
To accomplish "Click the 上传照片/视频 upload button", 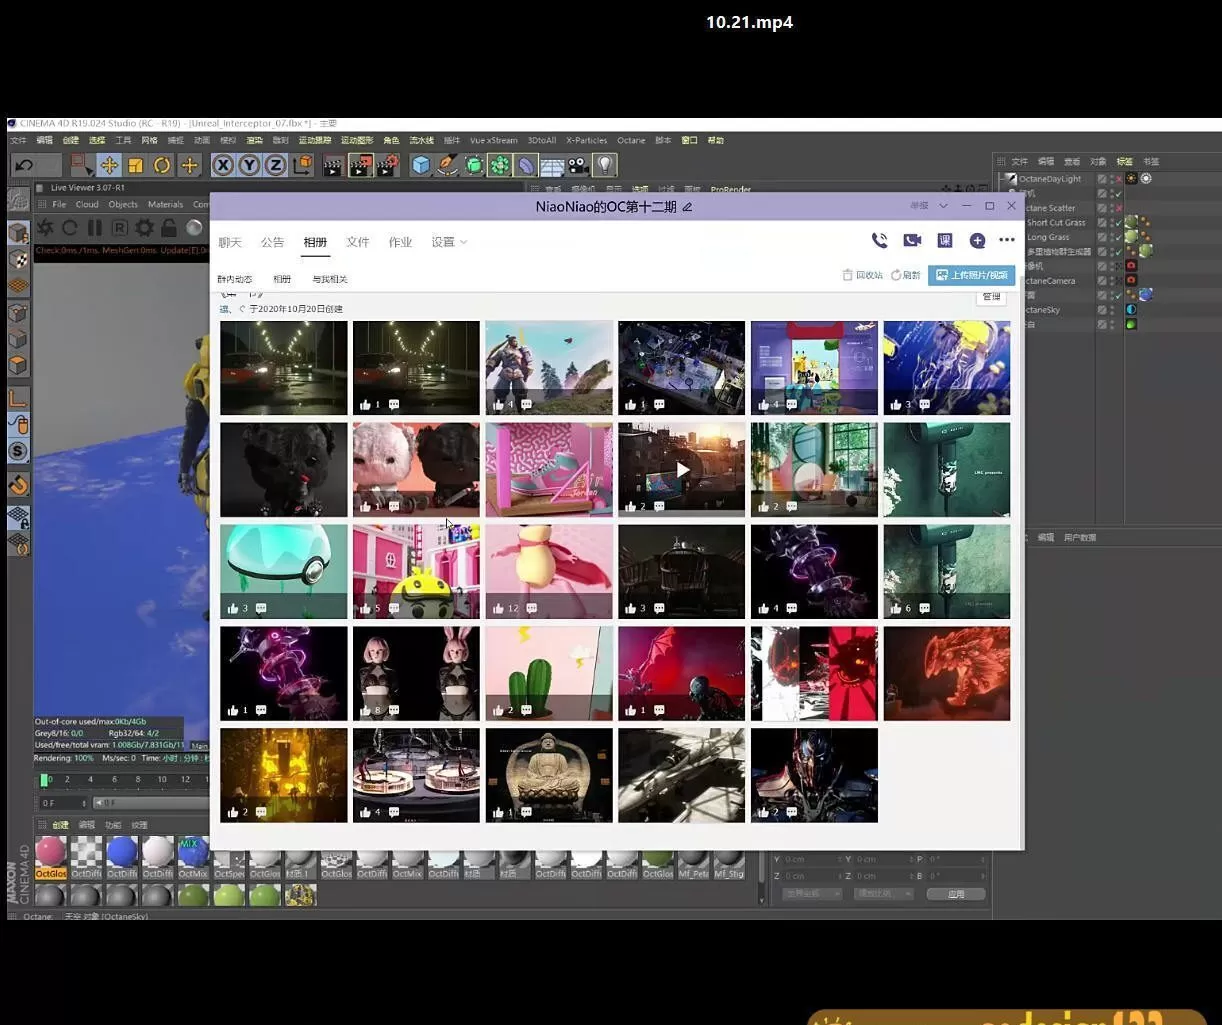I will 971,275.
